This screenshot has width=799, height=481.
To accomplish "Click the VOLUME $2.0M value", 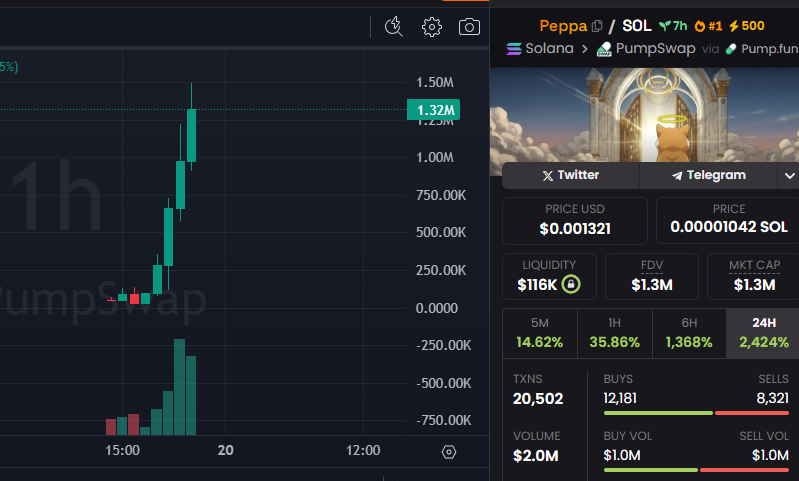I will pyautogui.click(x=536, y=456).
